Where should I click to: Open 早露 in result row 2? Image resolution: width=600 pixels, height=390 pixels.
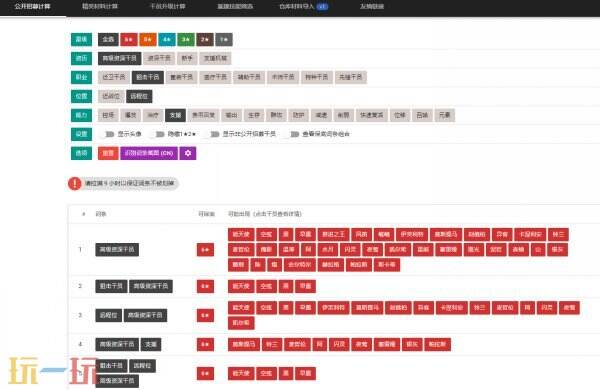pyautogui.click(x=305, y=286)
